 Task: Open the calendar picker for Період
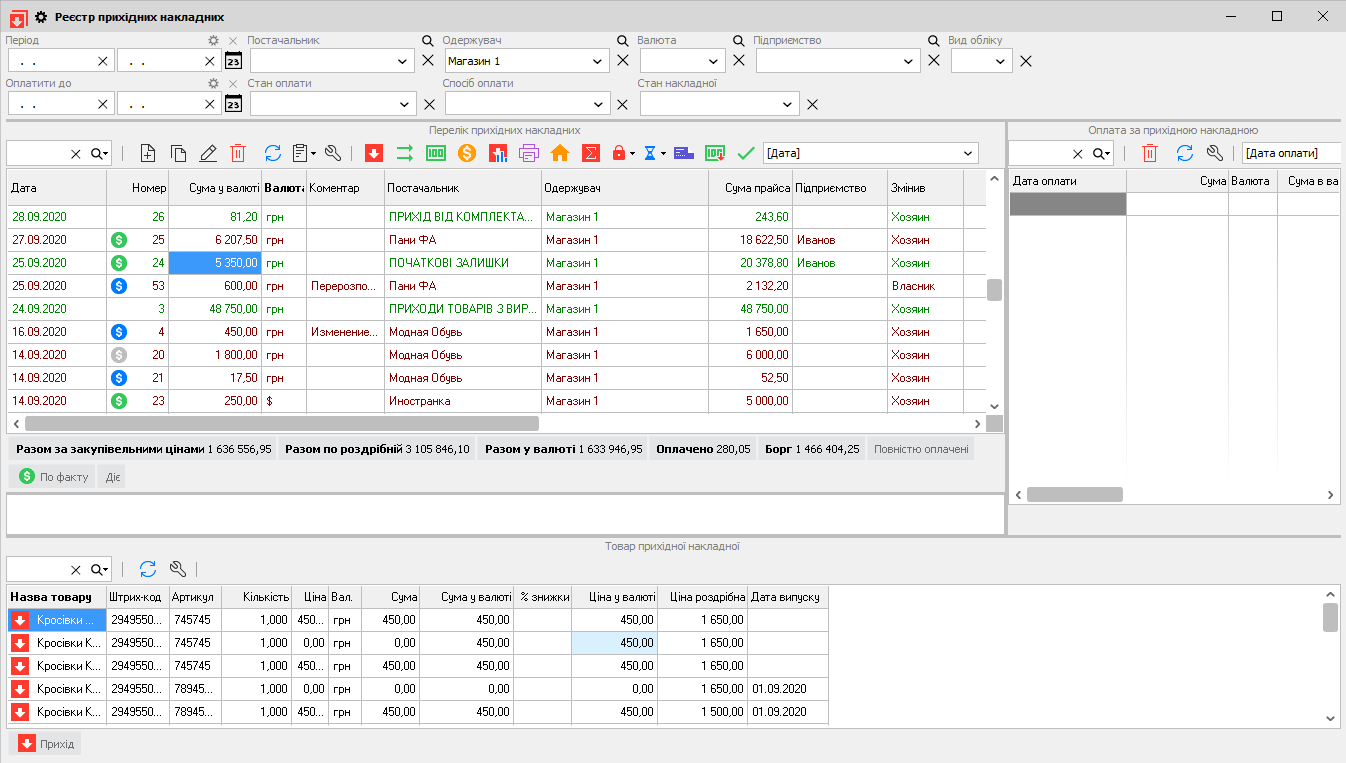[x=233, y=60]
